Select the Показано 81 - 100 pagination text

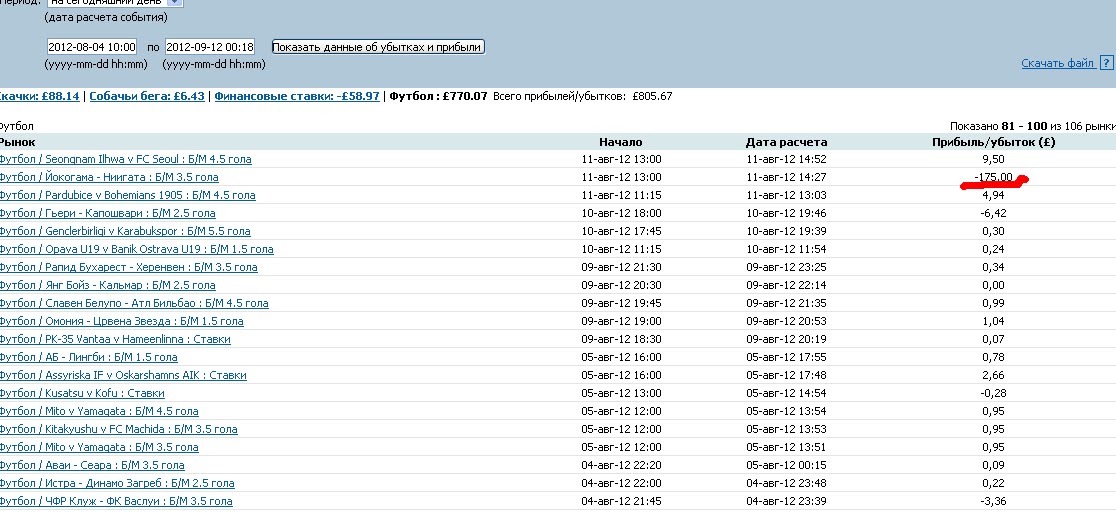(x=1033, y=126)
